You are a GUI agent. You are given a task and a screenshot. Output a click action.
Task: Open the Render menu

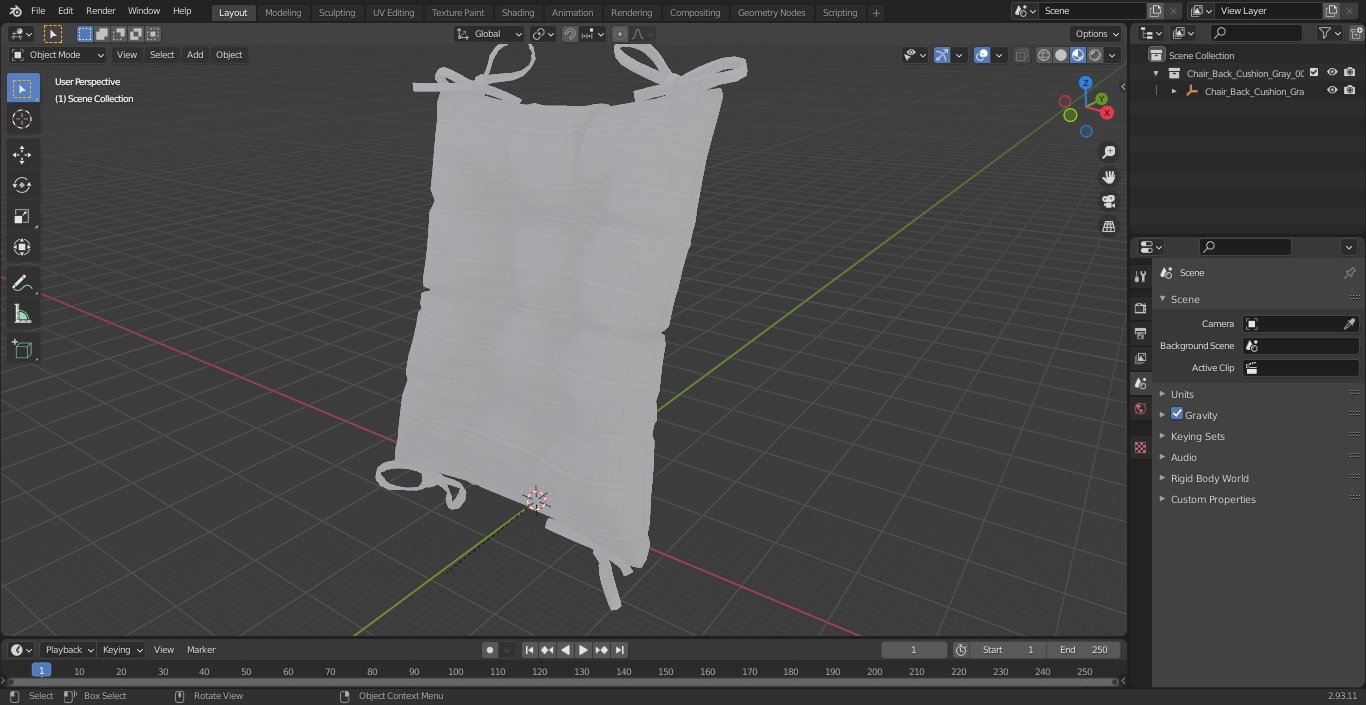point(100,11)
